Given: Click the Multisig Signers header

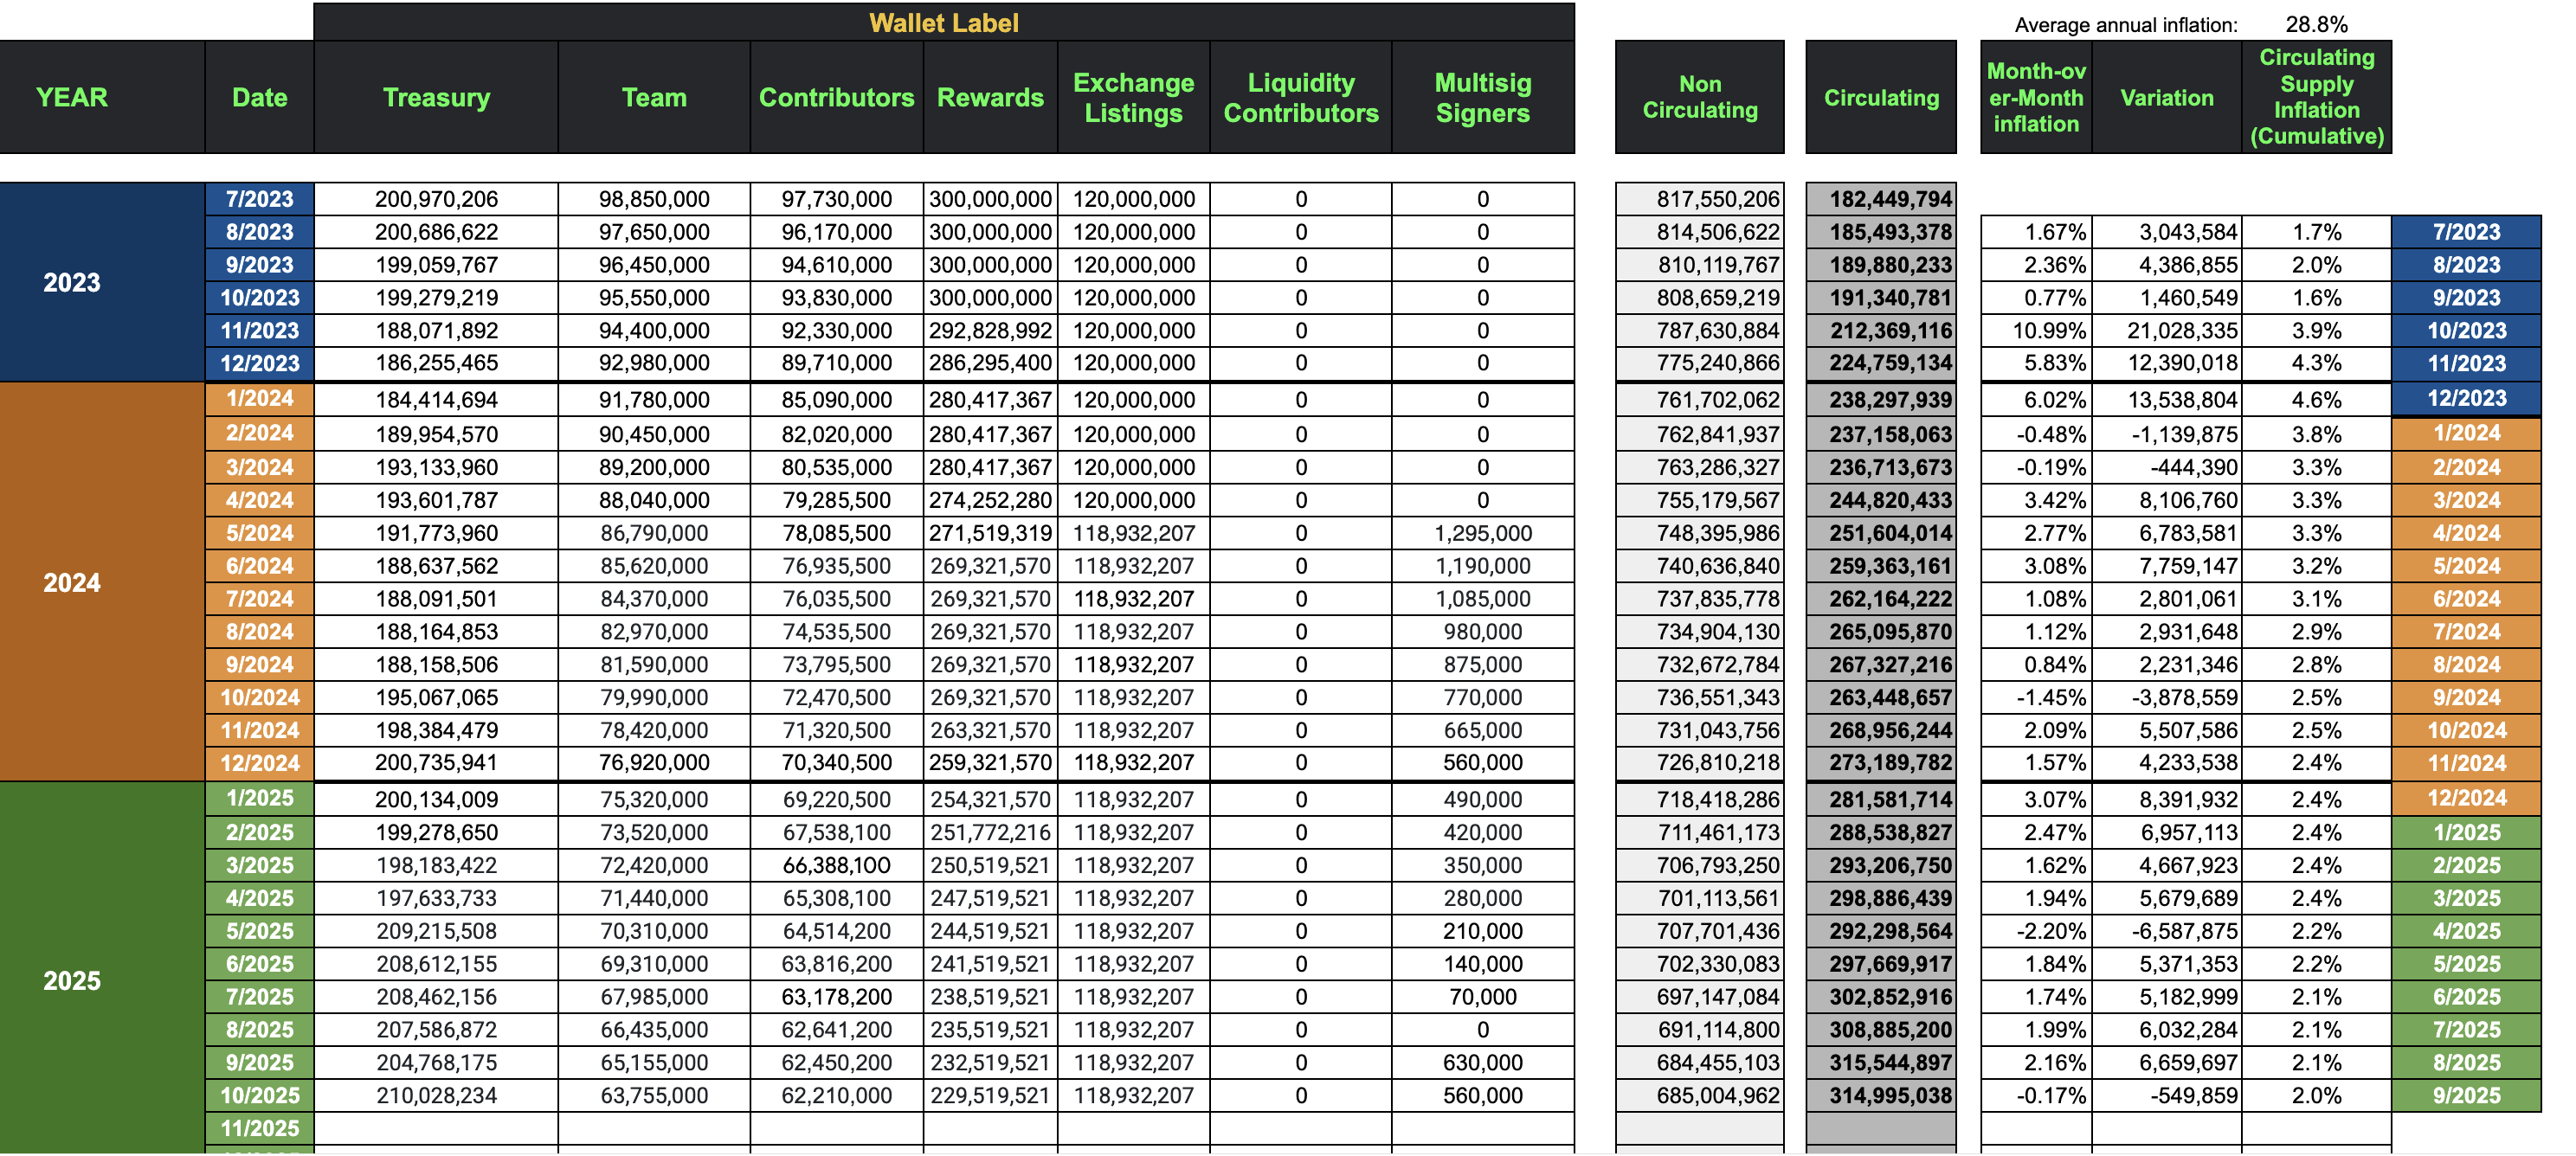Looking at the screenshot, I should (1483, 97).
